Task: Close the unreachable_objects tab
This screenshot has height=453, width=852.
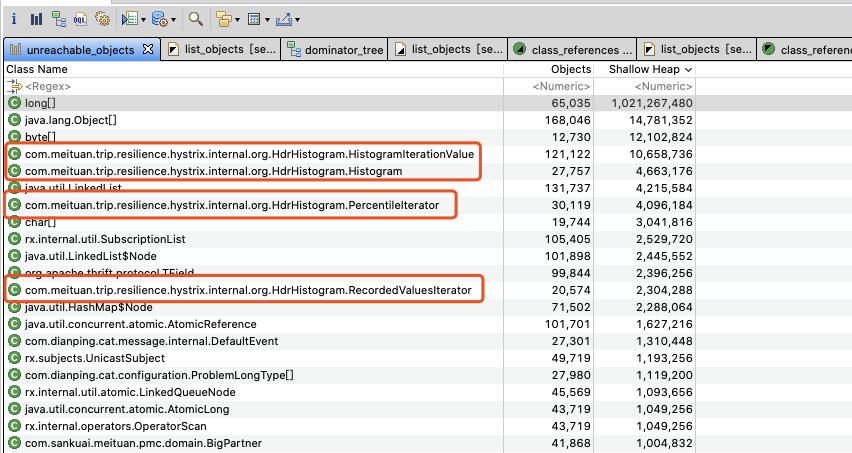Action: point(148,49)
